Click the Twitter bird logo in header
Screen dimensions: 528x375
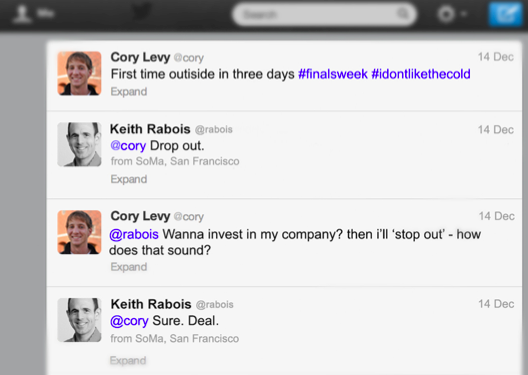click(x=141, y=12)
